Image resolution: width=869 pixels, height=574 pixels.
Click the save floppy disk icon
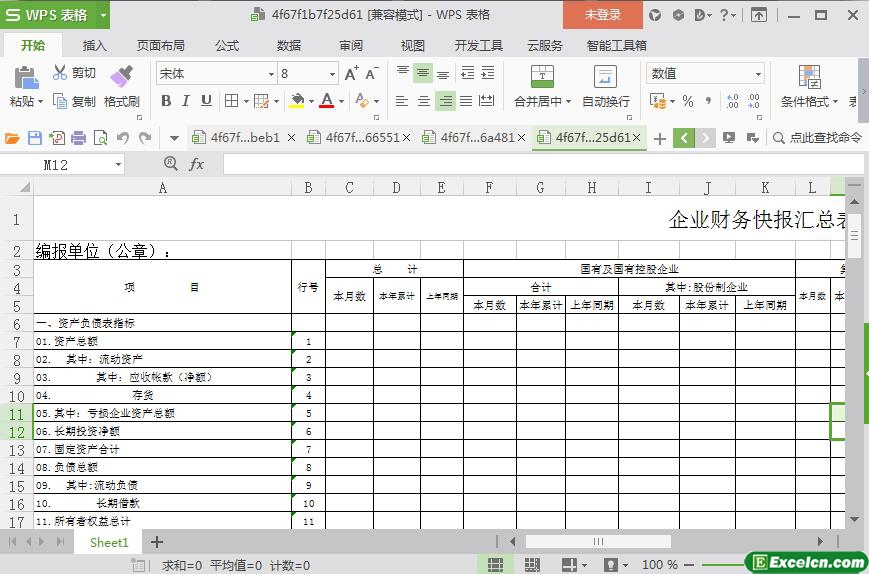35,138
